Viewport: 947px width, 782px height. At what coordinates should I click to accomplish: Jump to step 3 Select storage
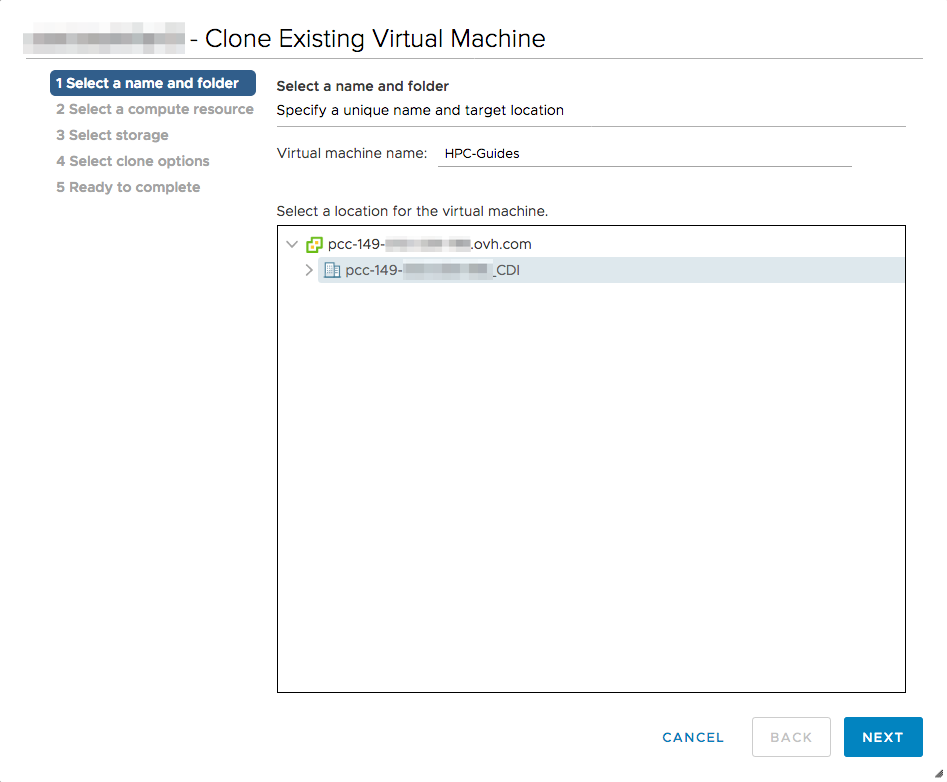tap(112, 135)
